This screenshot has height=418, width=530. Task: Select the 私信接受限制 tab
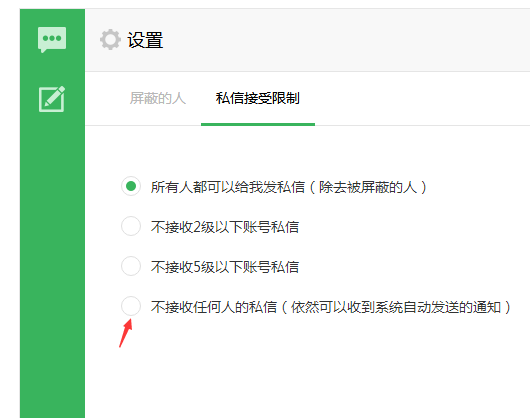258,98
